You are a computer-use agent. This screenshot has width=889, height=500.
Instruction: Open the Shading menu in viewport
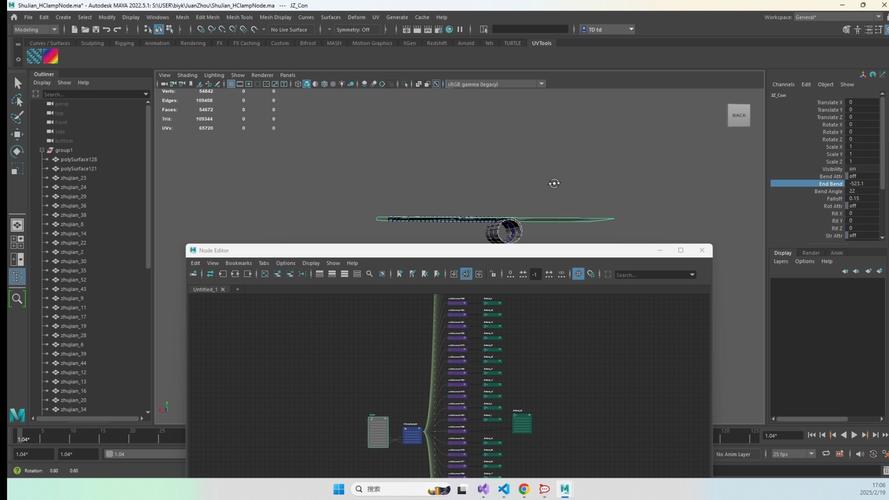click(187, 75)
